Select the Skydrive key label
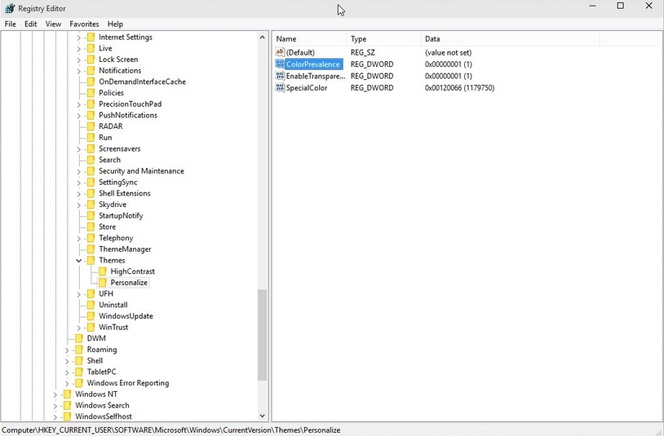 112,205
